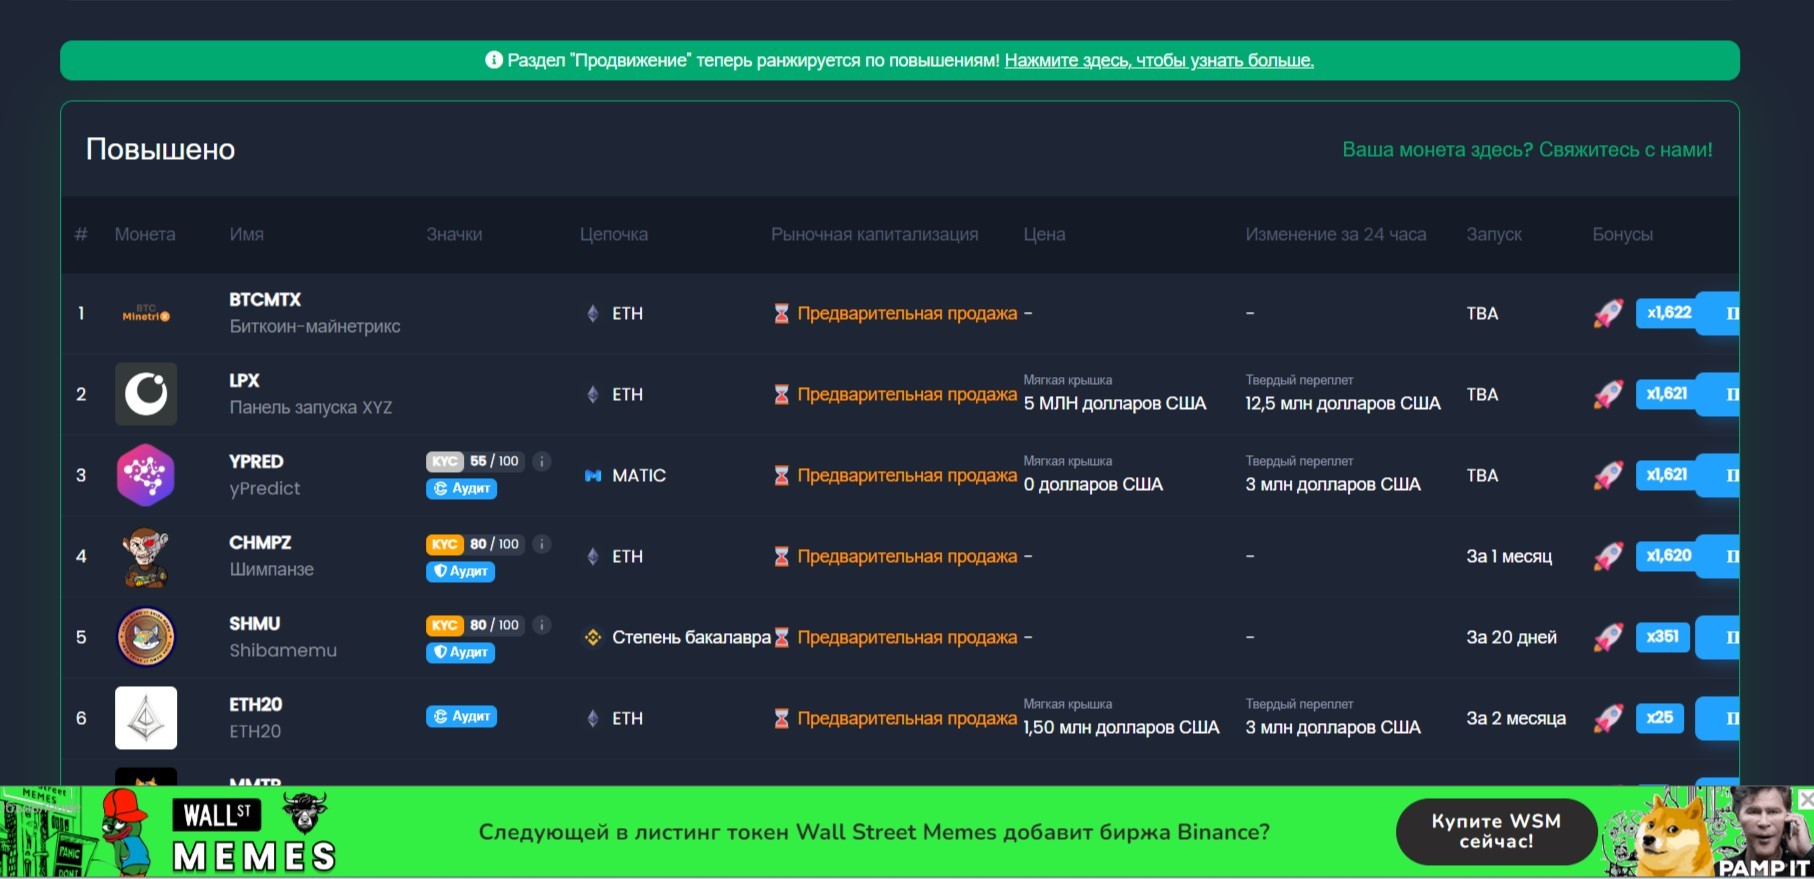Sort by the Цепочка column header
Screen dimensions: 1814x879
click(x=614, y=234)
